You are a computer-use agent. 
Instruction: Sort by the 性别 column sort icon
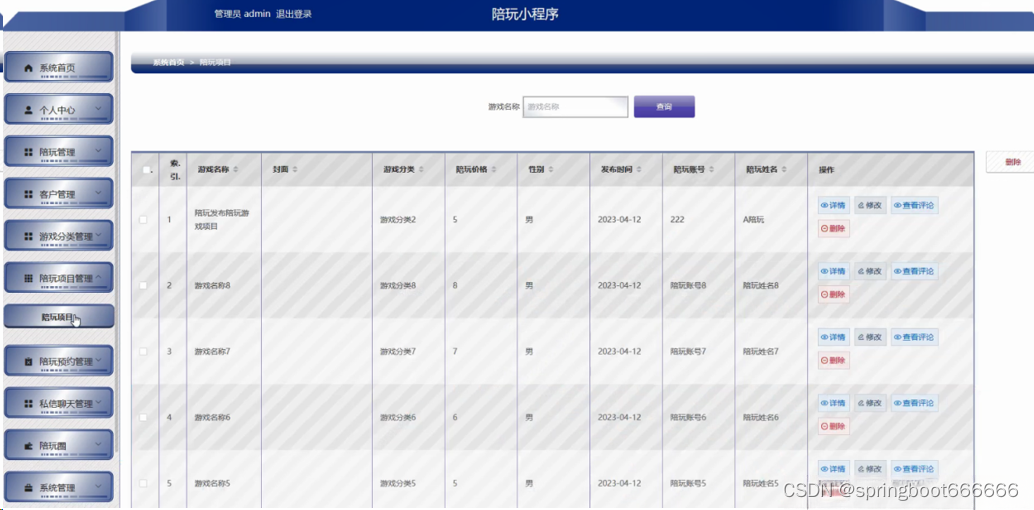pos(551,170)
